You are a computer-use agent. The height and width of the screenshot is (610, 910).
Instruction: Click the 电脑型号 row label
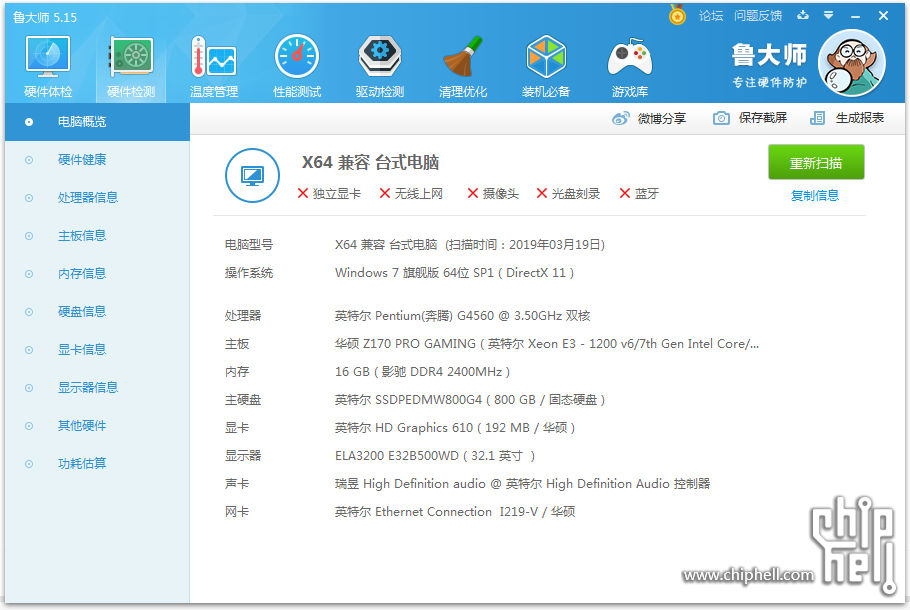(249, 245)
